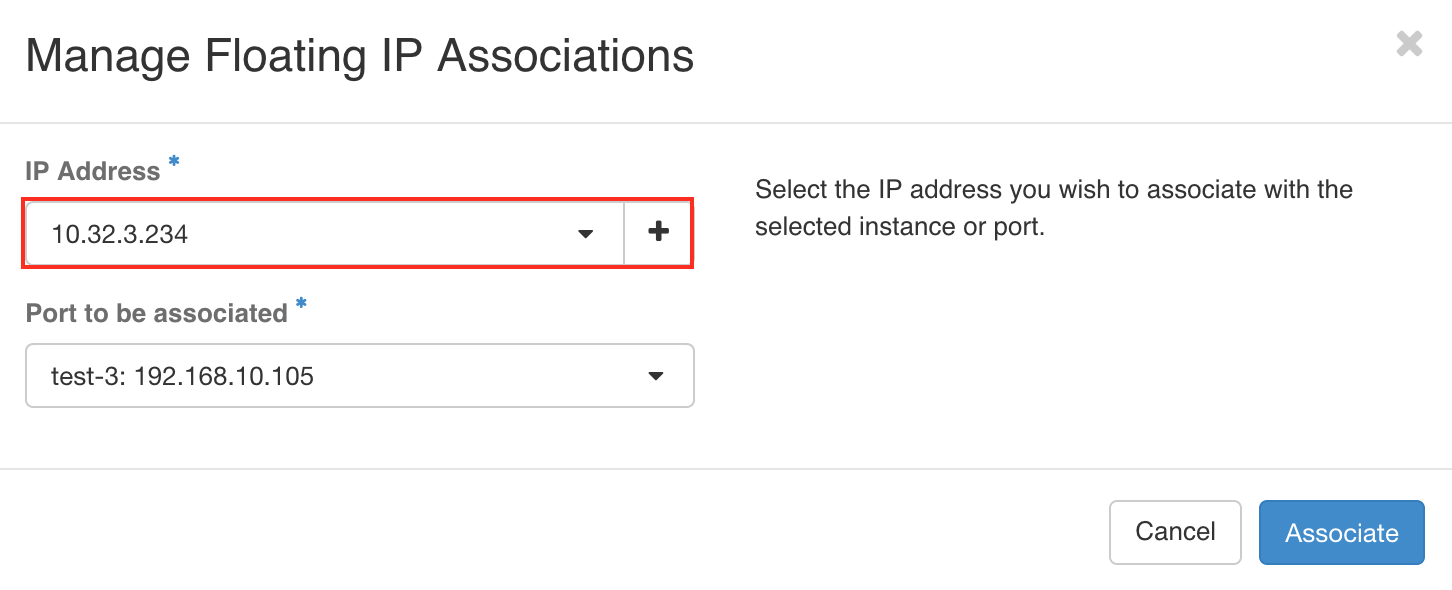1452x590 pixels.
Task: Click the Port to be associated label
Action: (157, 313)
